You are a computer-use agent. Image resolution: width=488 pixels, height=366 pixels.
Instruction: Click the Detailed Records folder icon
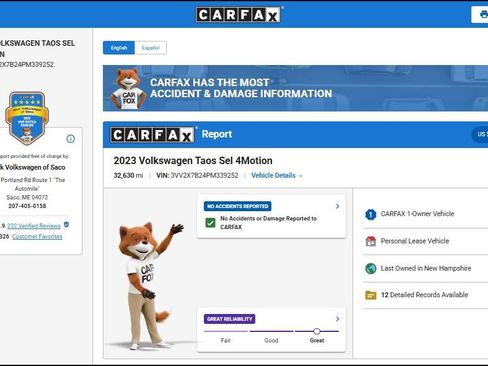click(371, 295)
